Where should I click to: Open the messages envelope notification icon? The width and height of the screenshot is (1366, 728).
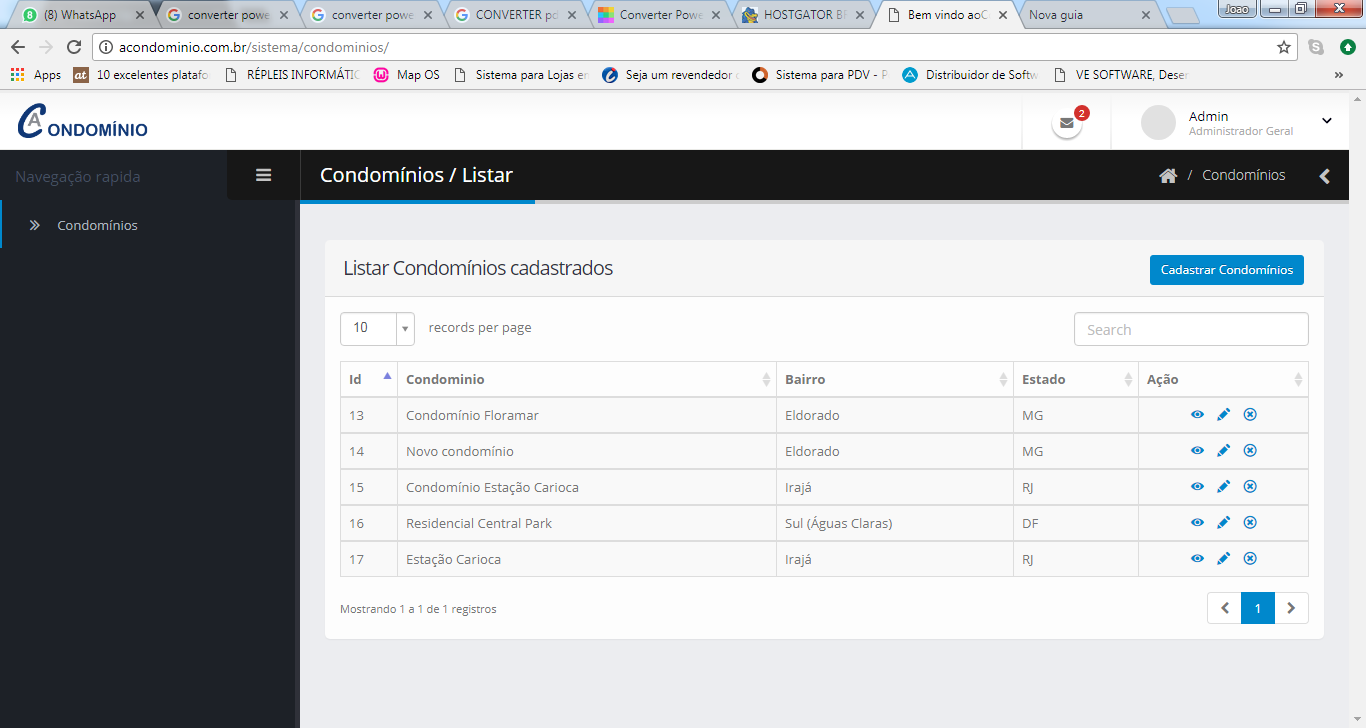[1067, 123]
